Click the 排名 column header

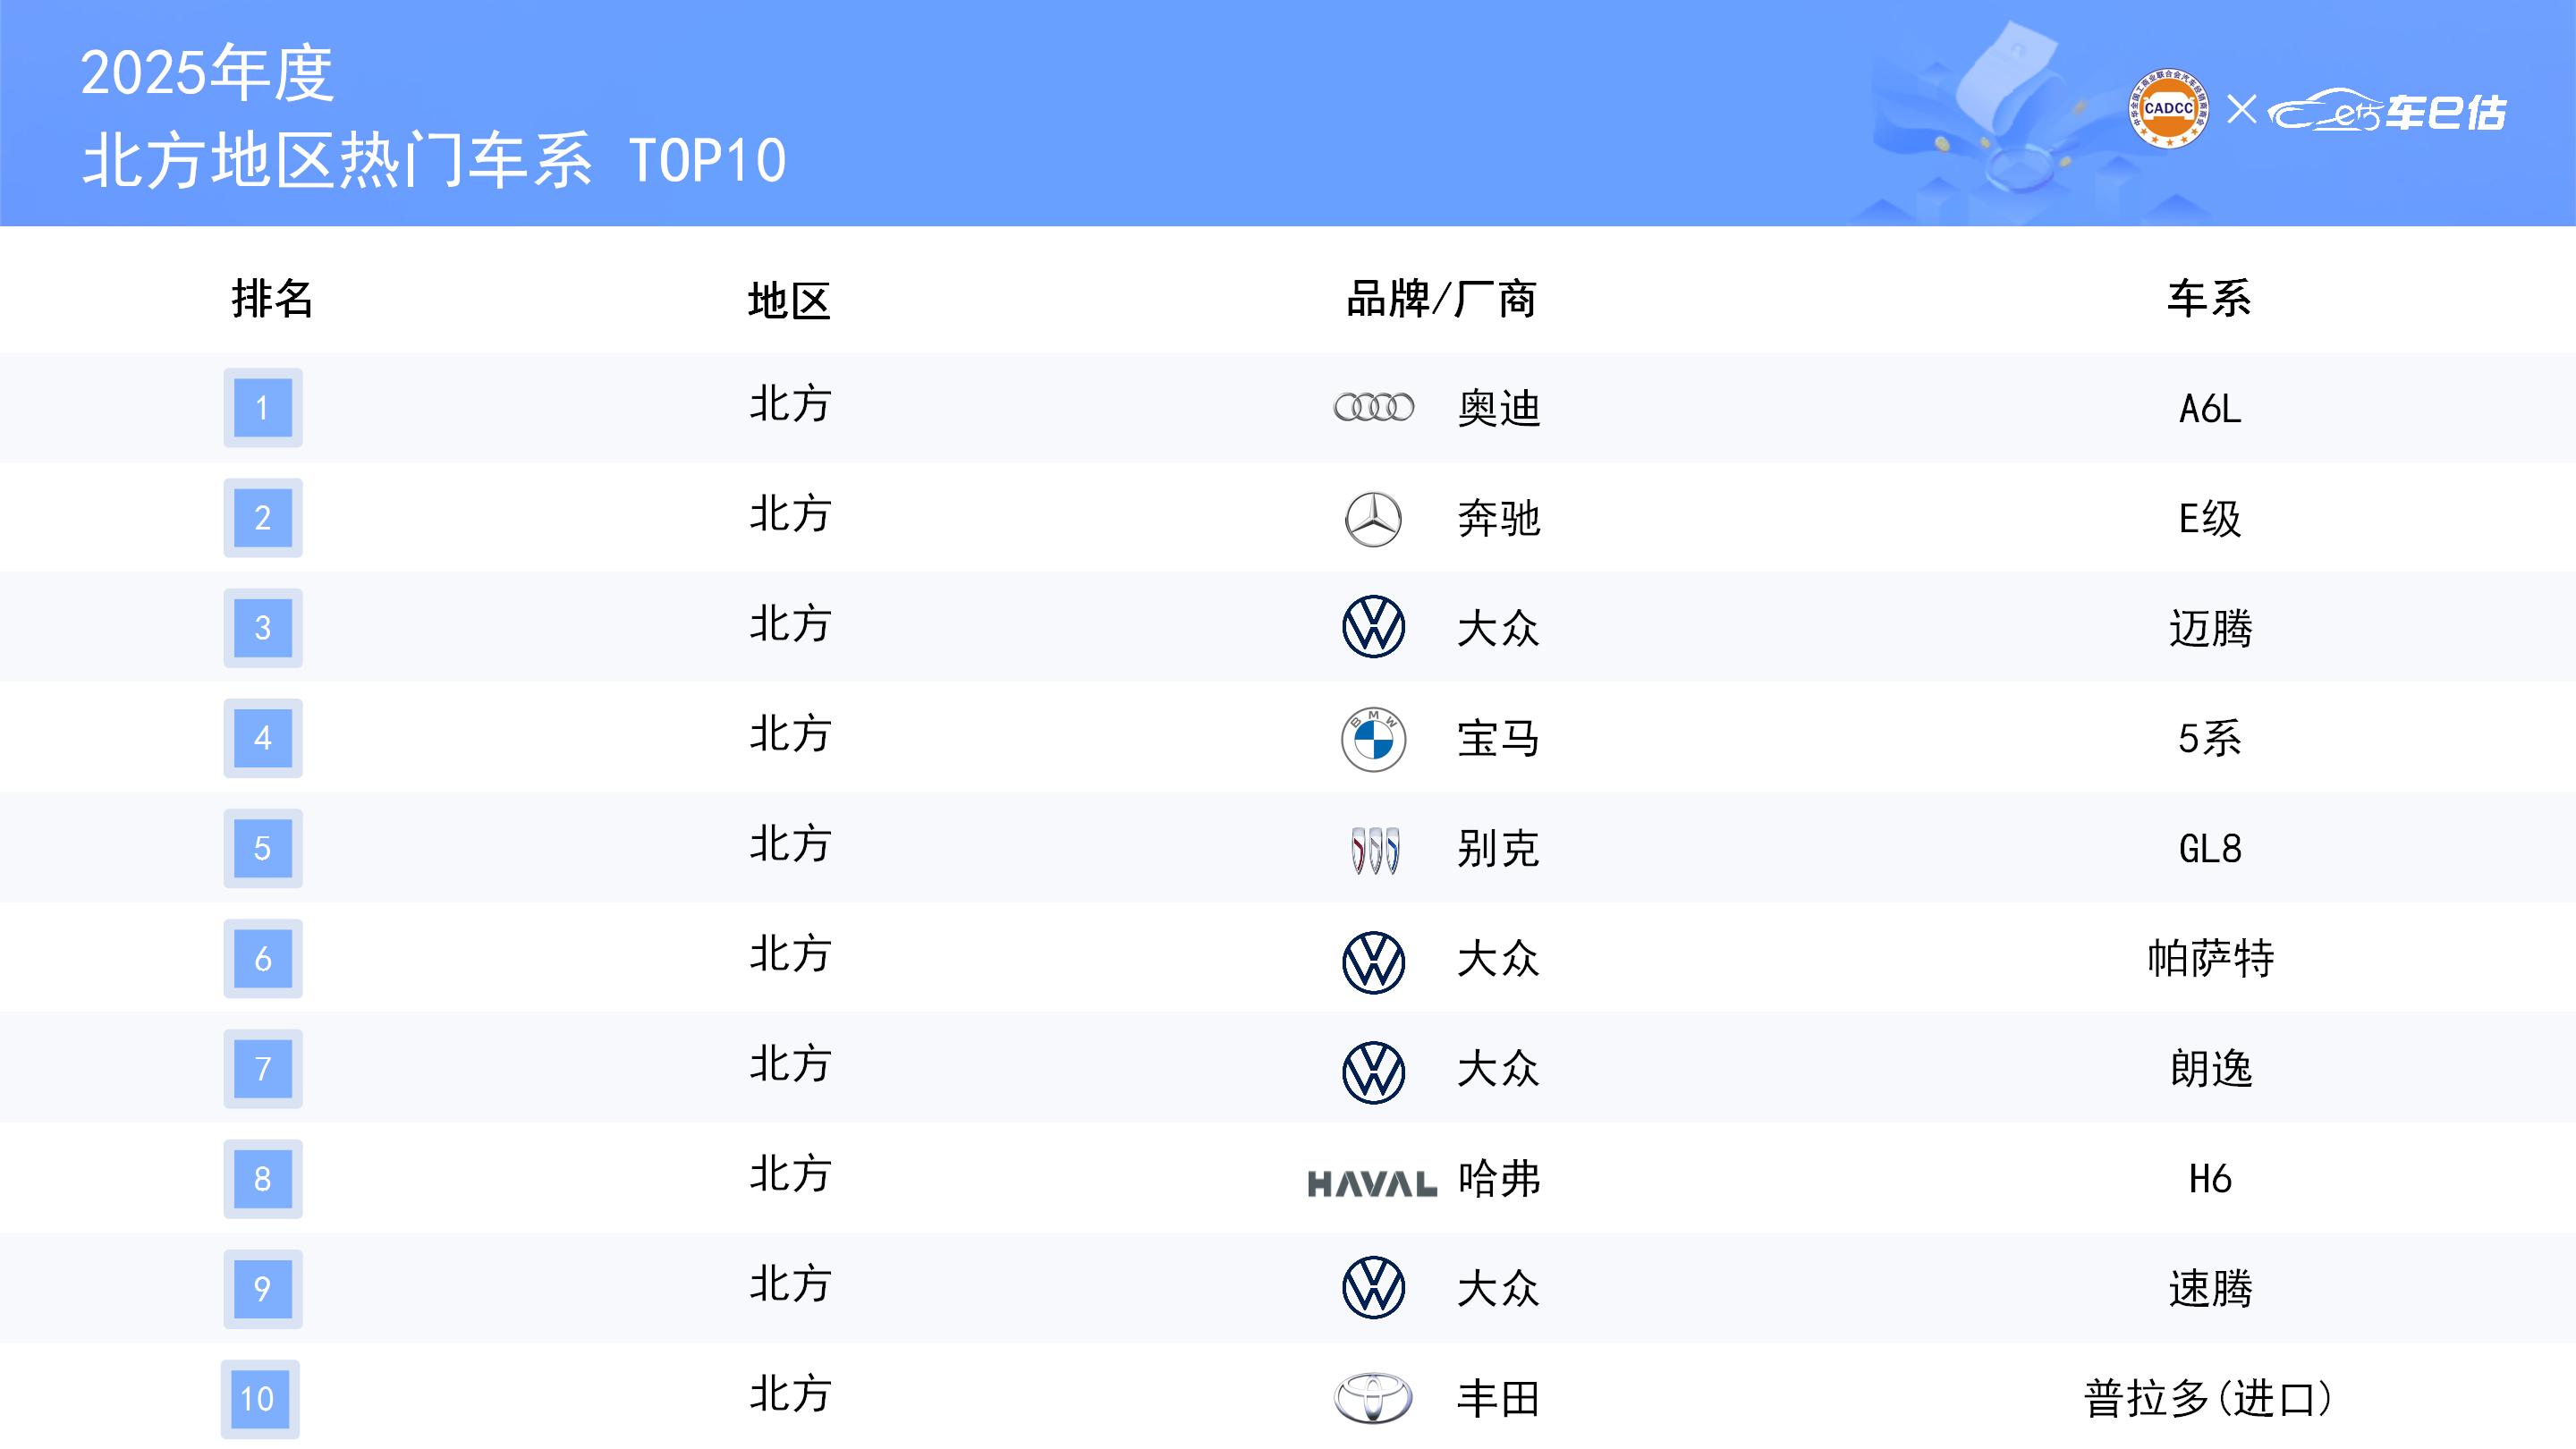272,299
